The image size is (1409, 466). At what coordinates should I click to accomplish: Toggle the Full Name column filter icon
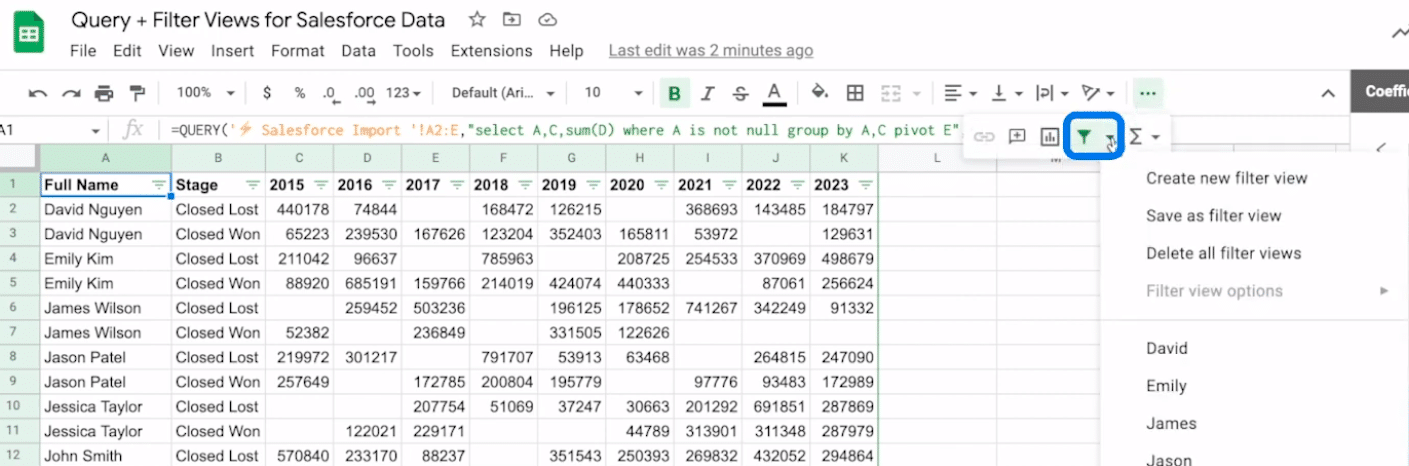159,185
